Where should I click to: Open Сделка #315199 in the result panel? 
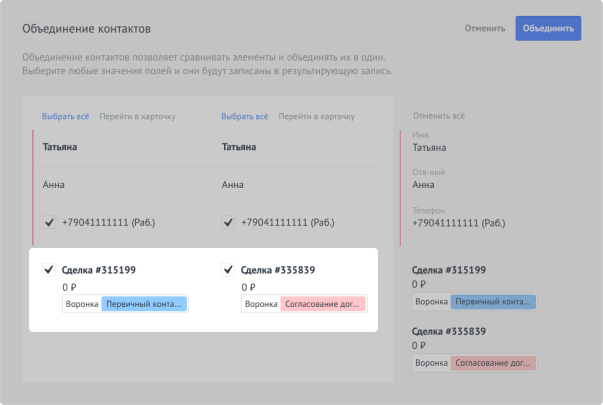click(x=449, y=270)
